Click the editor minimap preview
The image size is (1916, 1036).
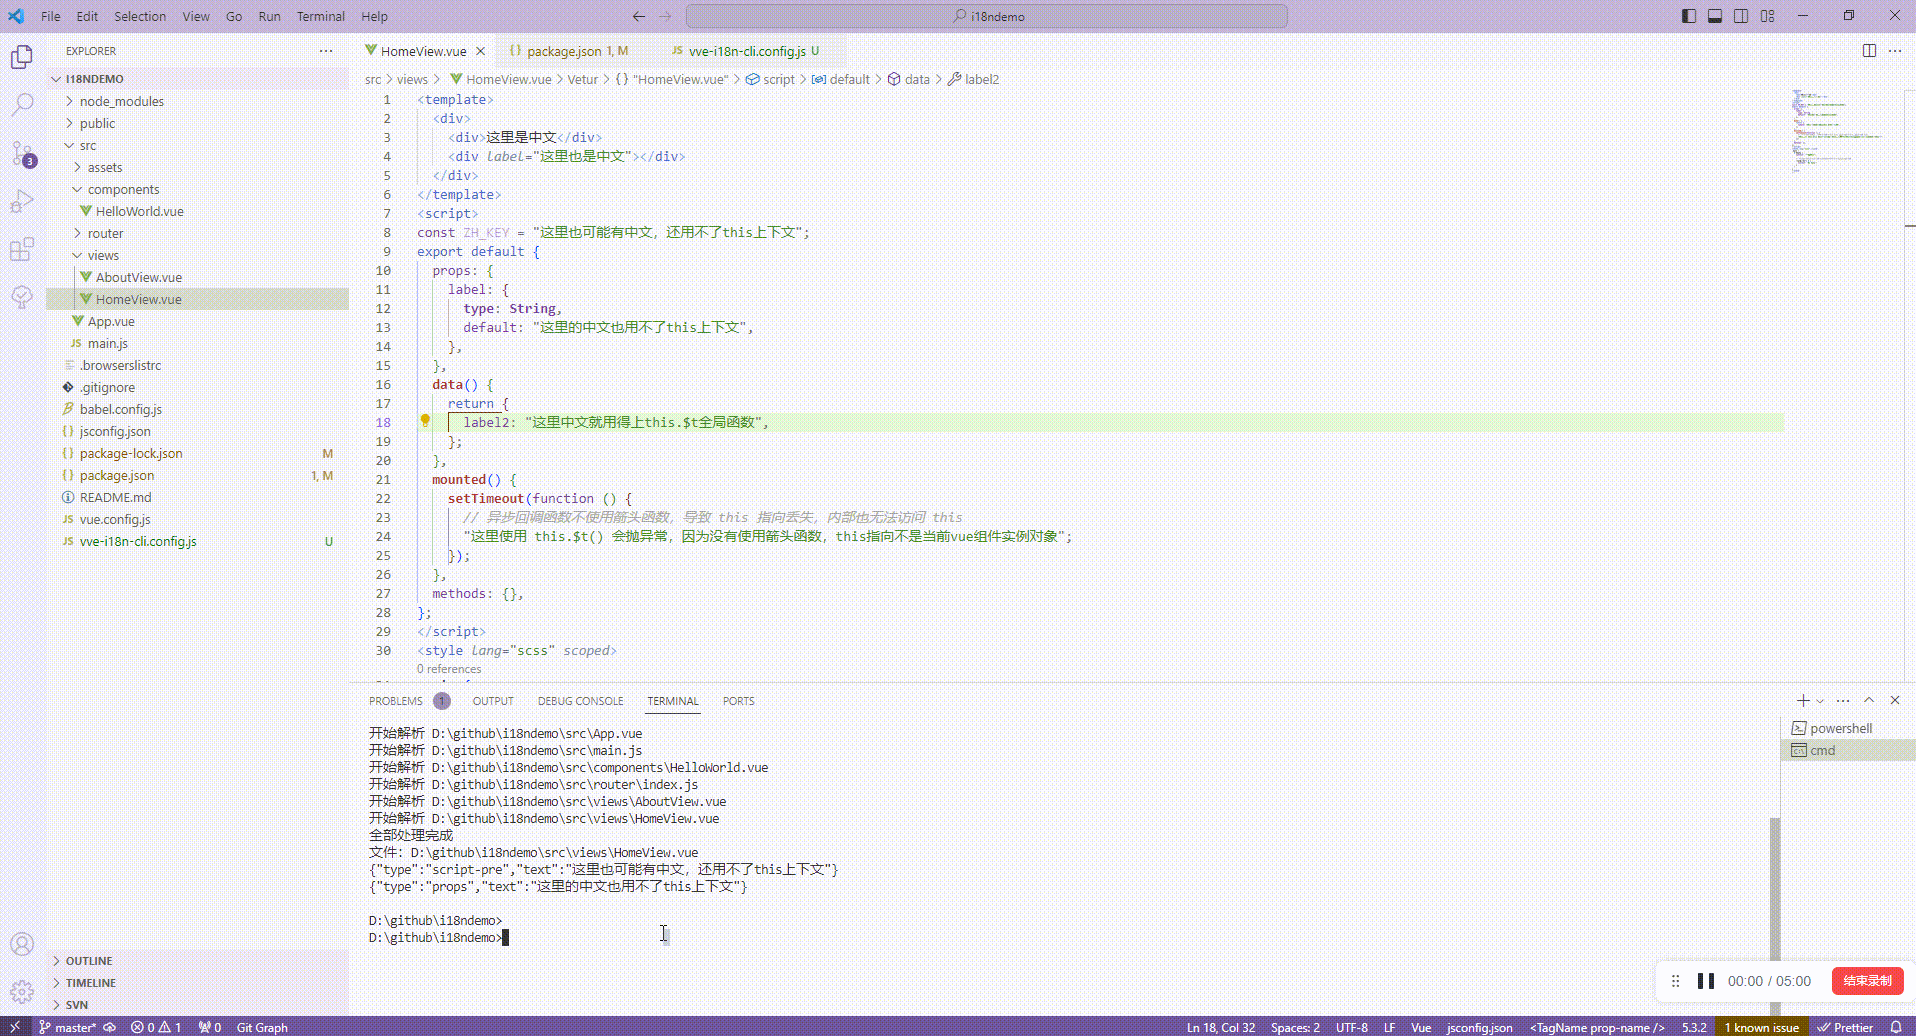tap(1838, 132)
